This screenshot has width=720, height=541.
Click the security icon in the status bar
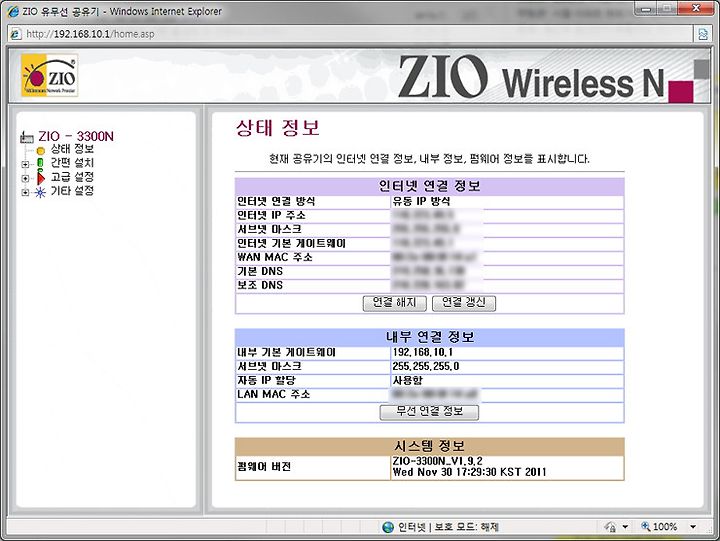(610, 527)
